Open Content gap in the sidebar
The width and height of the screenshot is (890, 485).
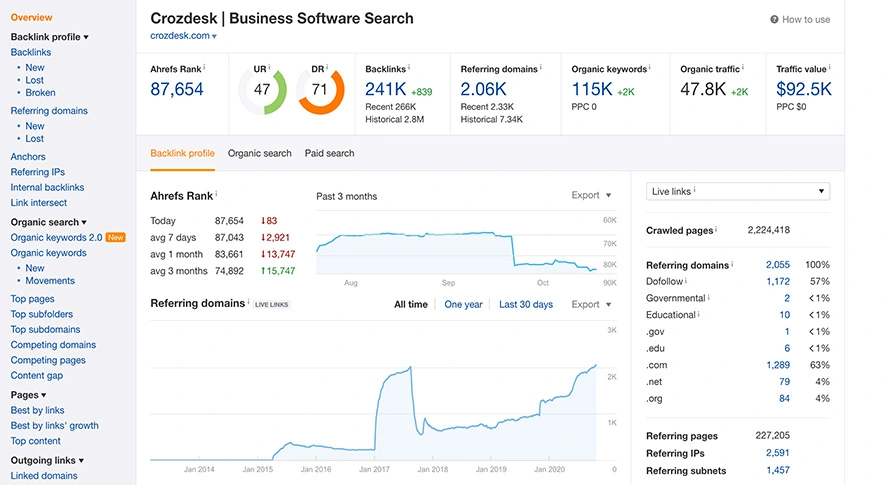tap(36, 376)
